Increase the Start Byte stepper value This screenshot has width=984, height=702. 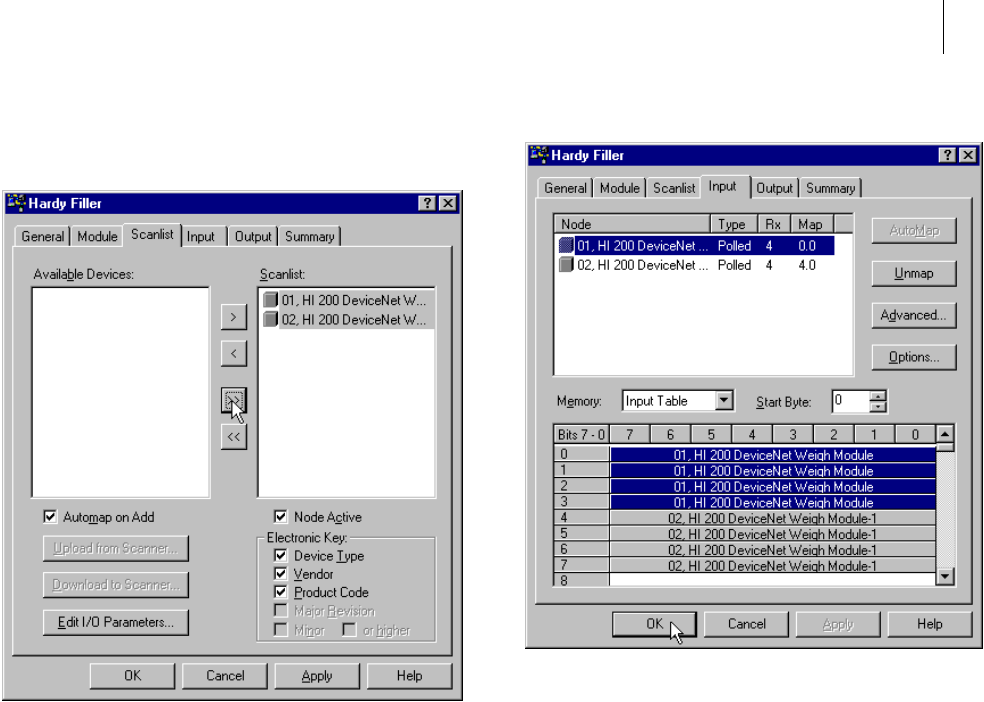(878, 396)
